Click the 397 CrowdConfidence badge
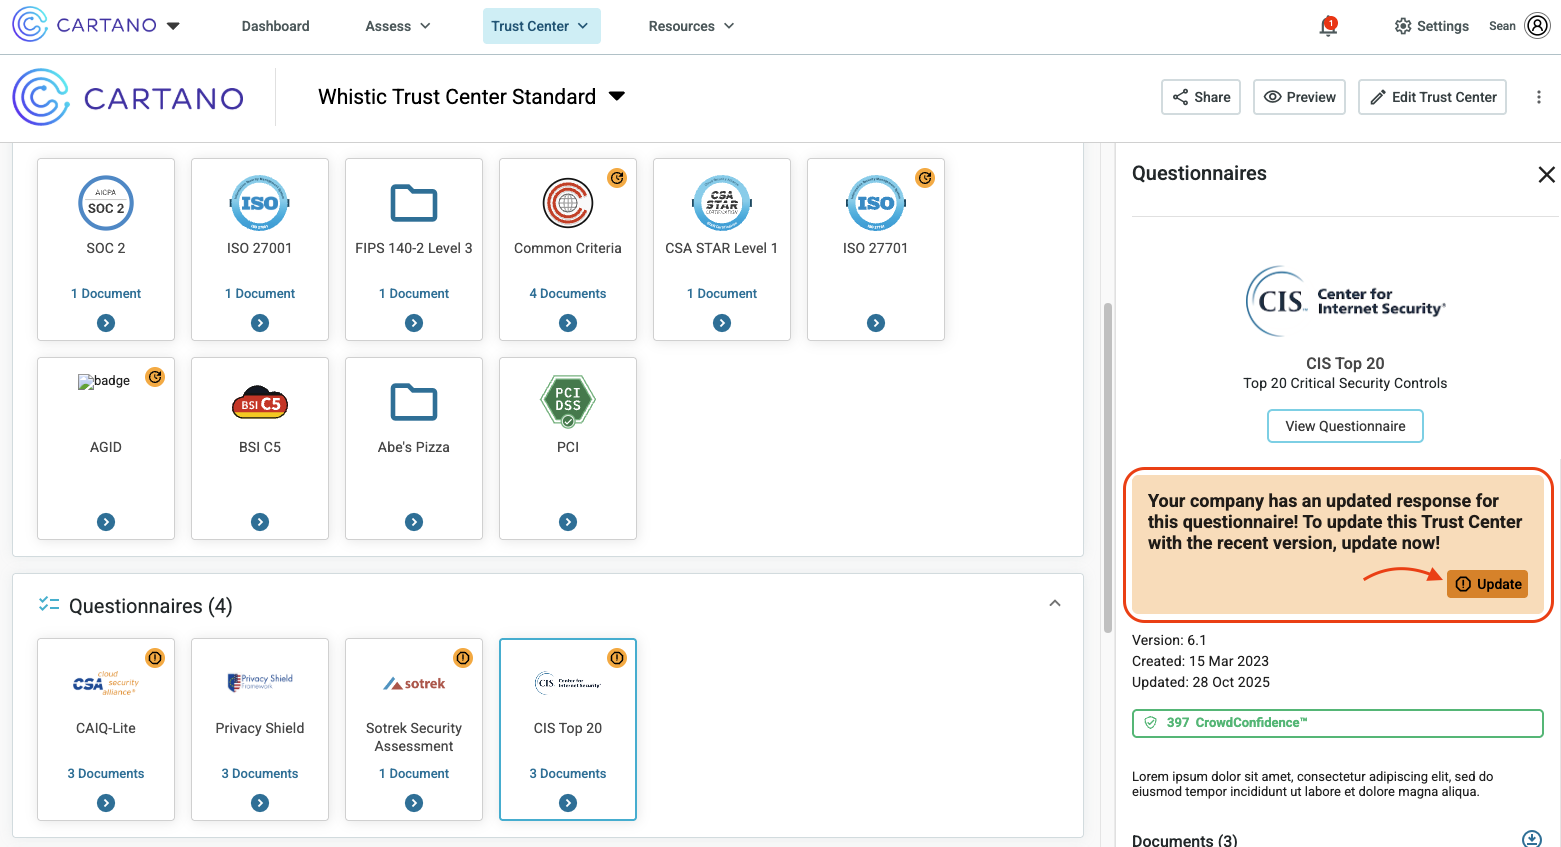The image size is (1561, 847). 1337,723
